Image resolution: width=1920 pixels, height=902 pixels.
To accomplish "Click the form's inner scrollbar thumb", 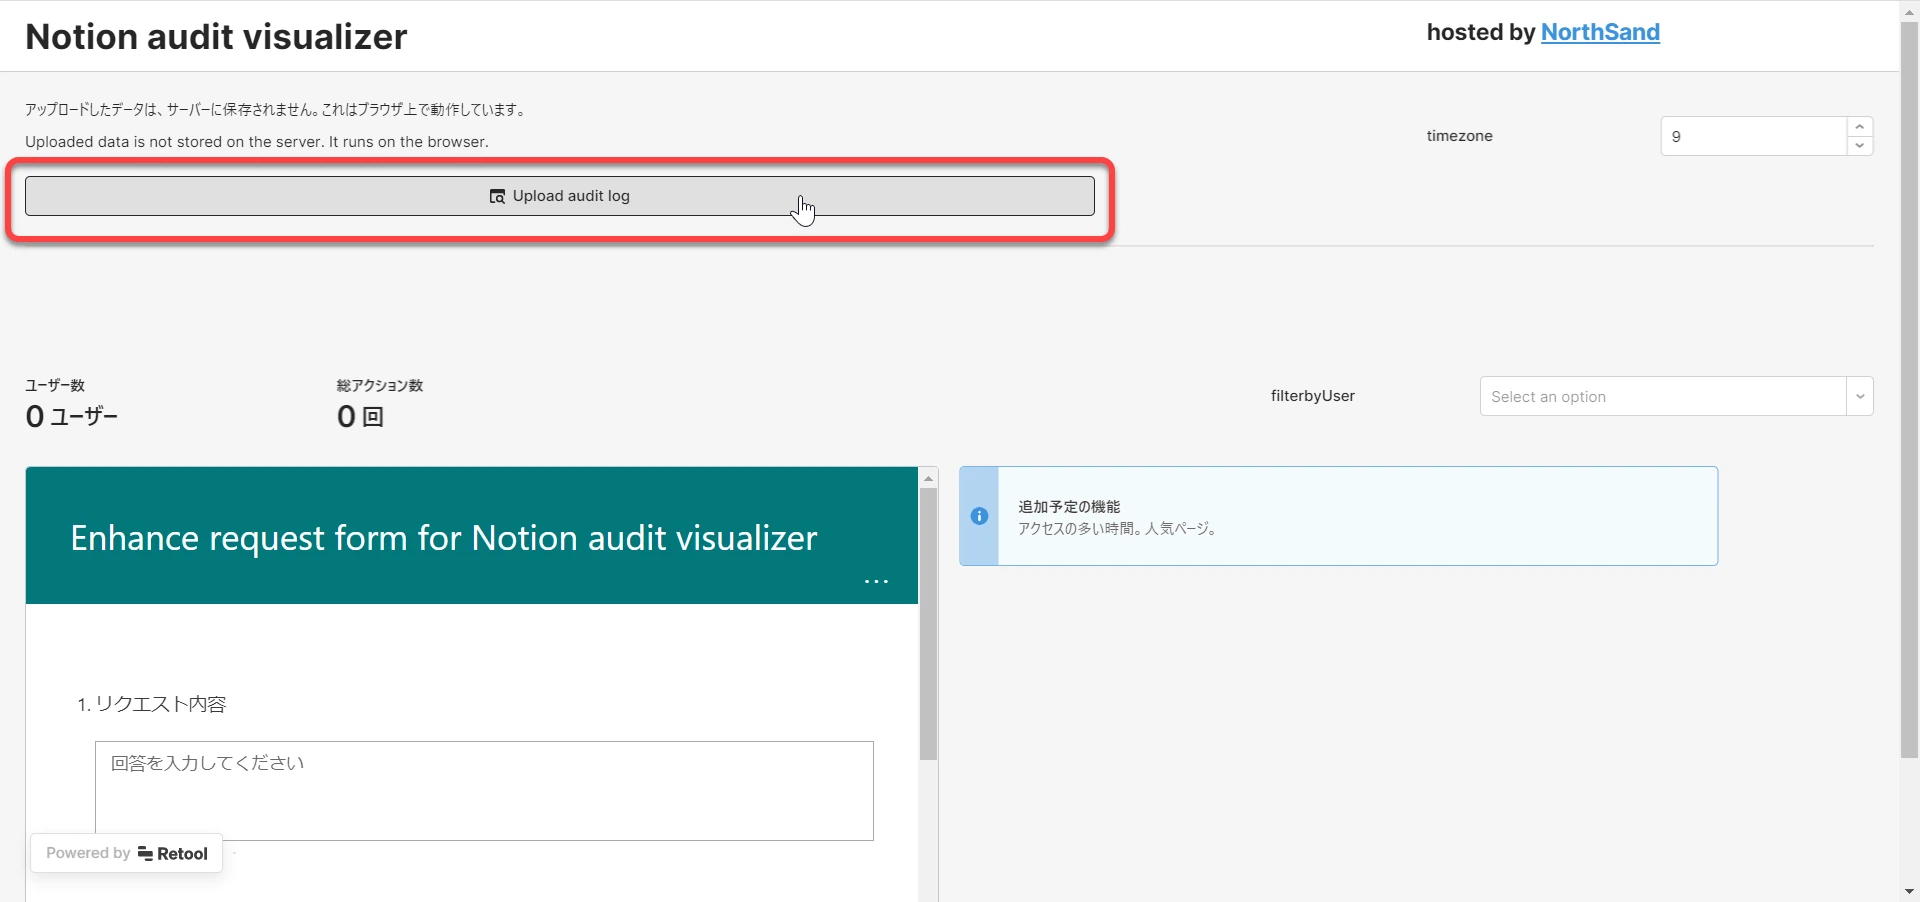I will [928, 624].
